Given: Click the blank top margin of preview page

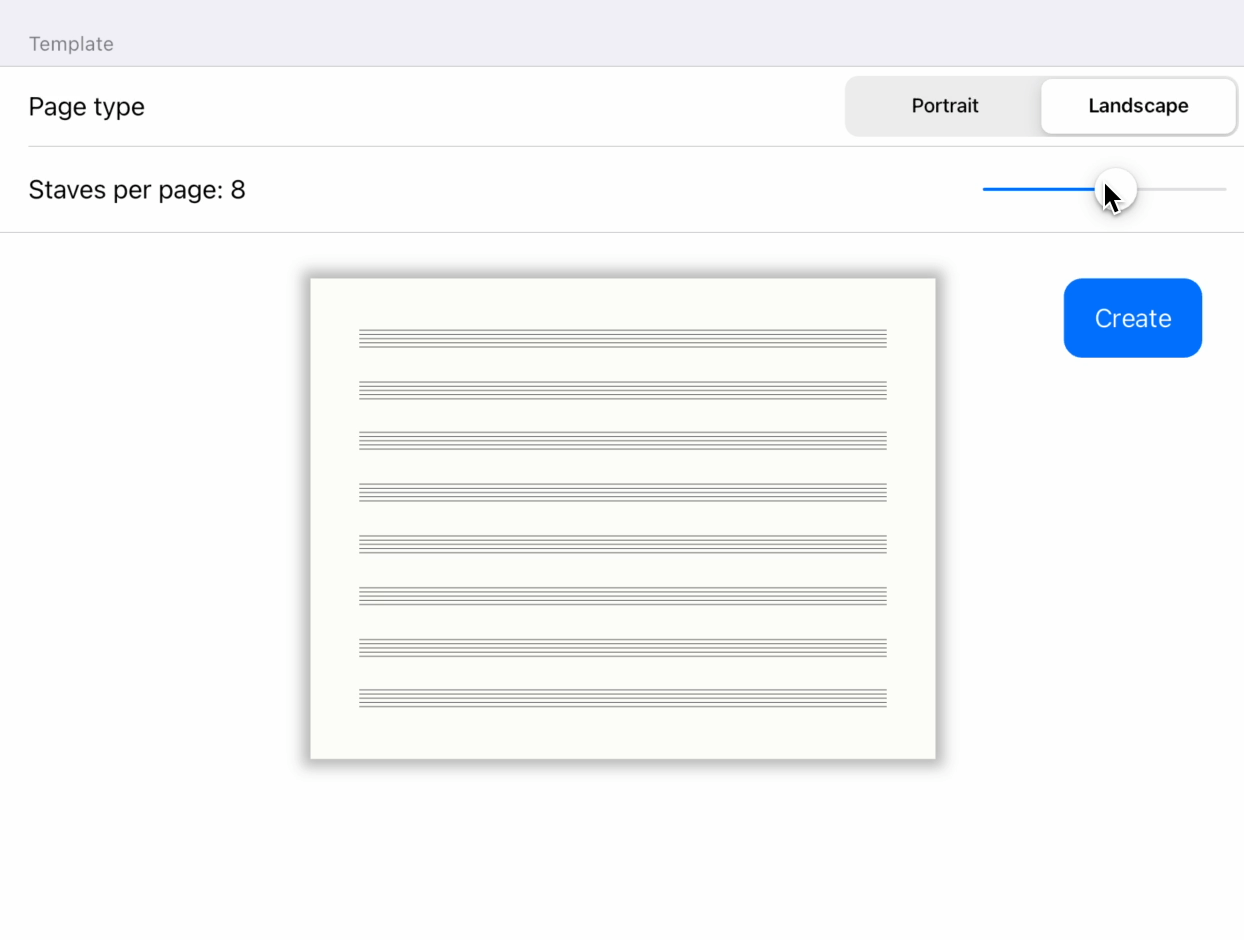Looking at the screenshot, I should [x=622, y=302].
